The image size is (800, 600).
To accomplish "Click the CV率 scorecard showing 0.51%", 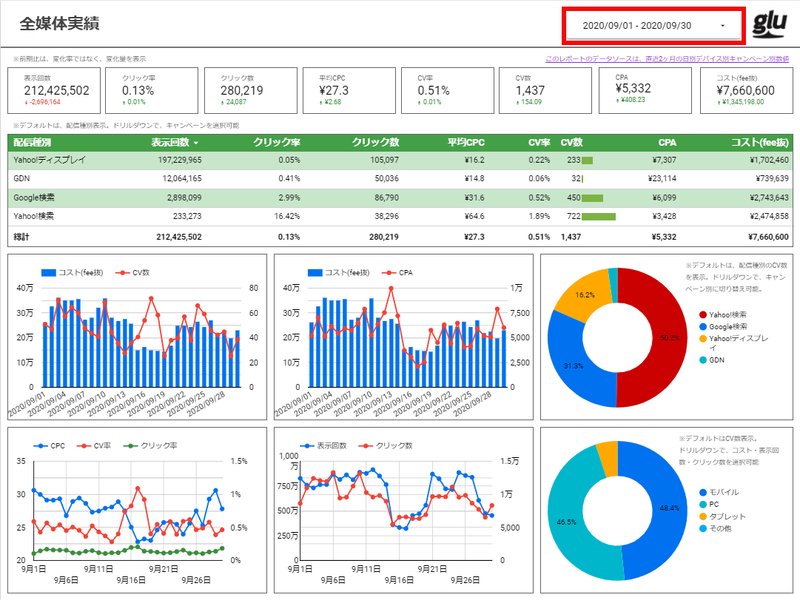I will (x=447, y=90).
